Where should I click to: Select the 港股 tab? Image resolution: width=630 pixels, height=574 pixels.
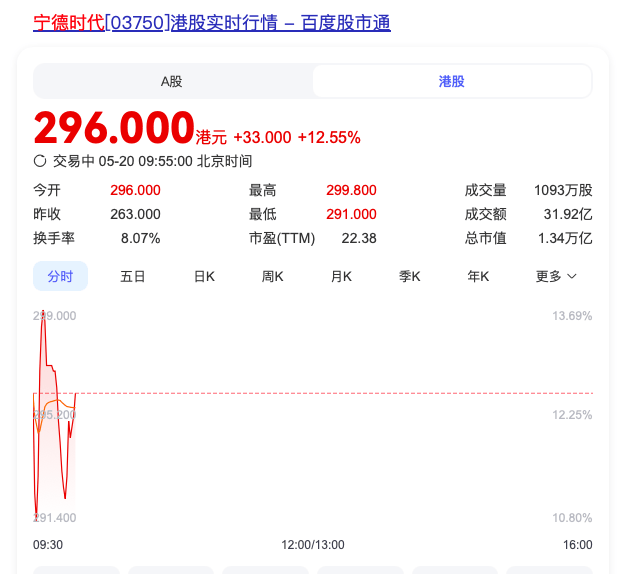(x=452, y=81)
